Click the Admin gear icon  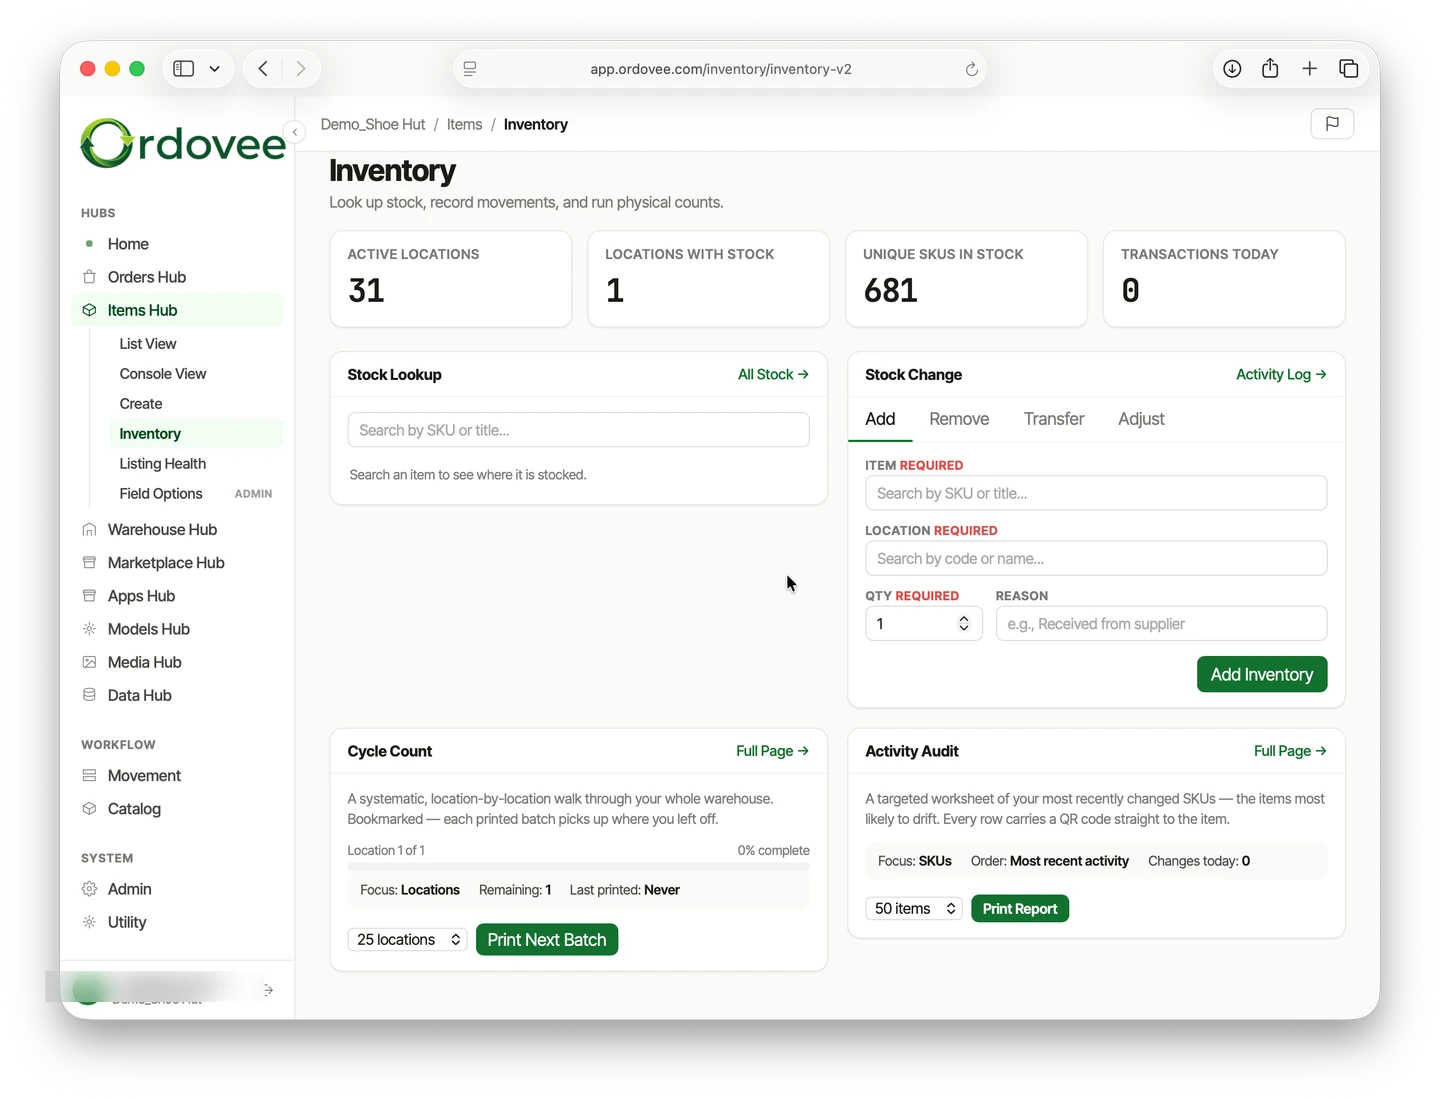click(89, 889)
